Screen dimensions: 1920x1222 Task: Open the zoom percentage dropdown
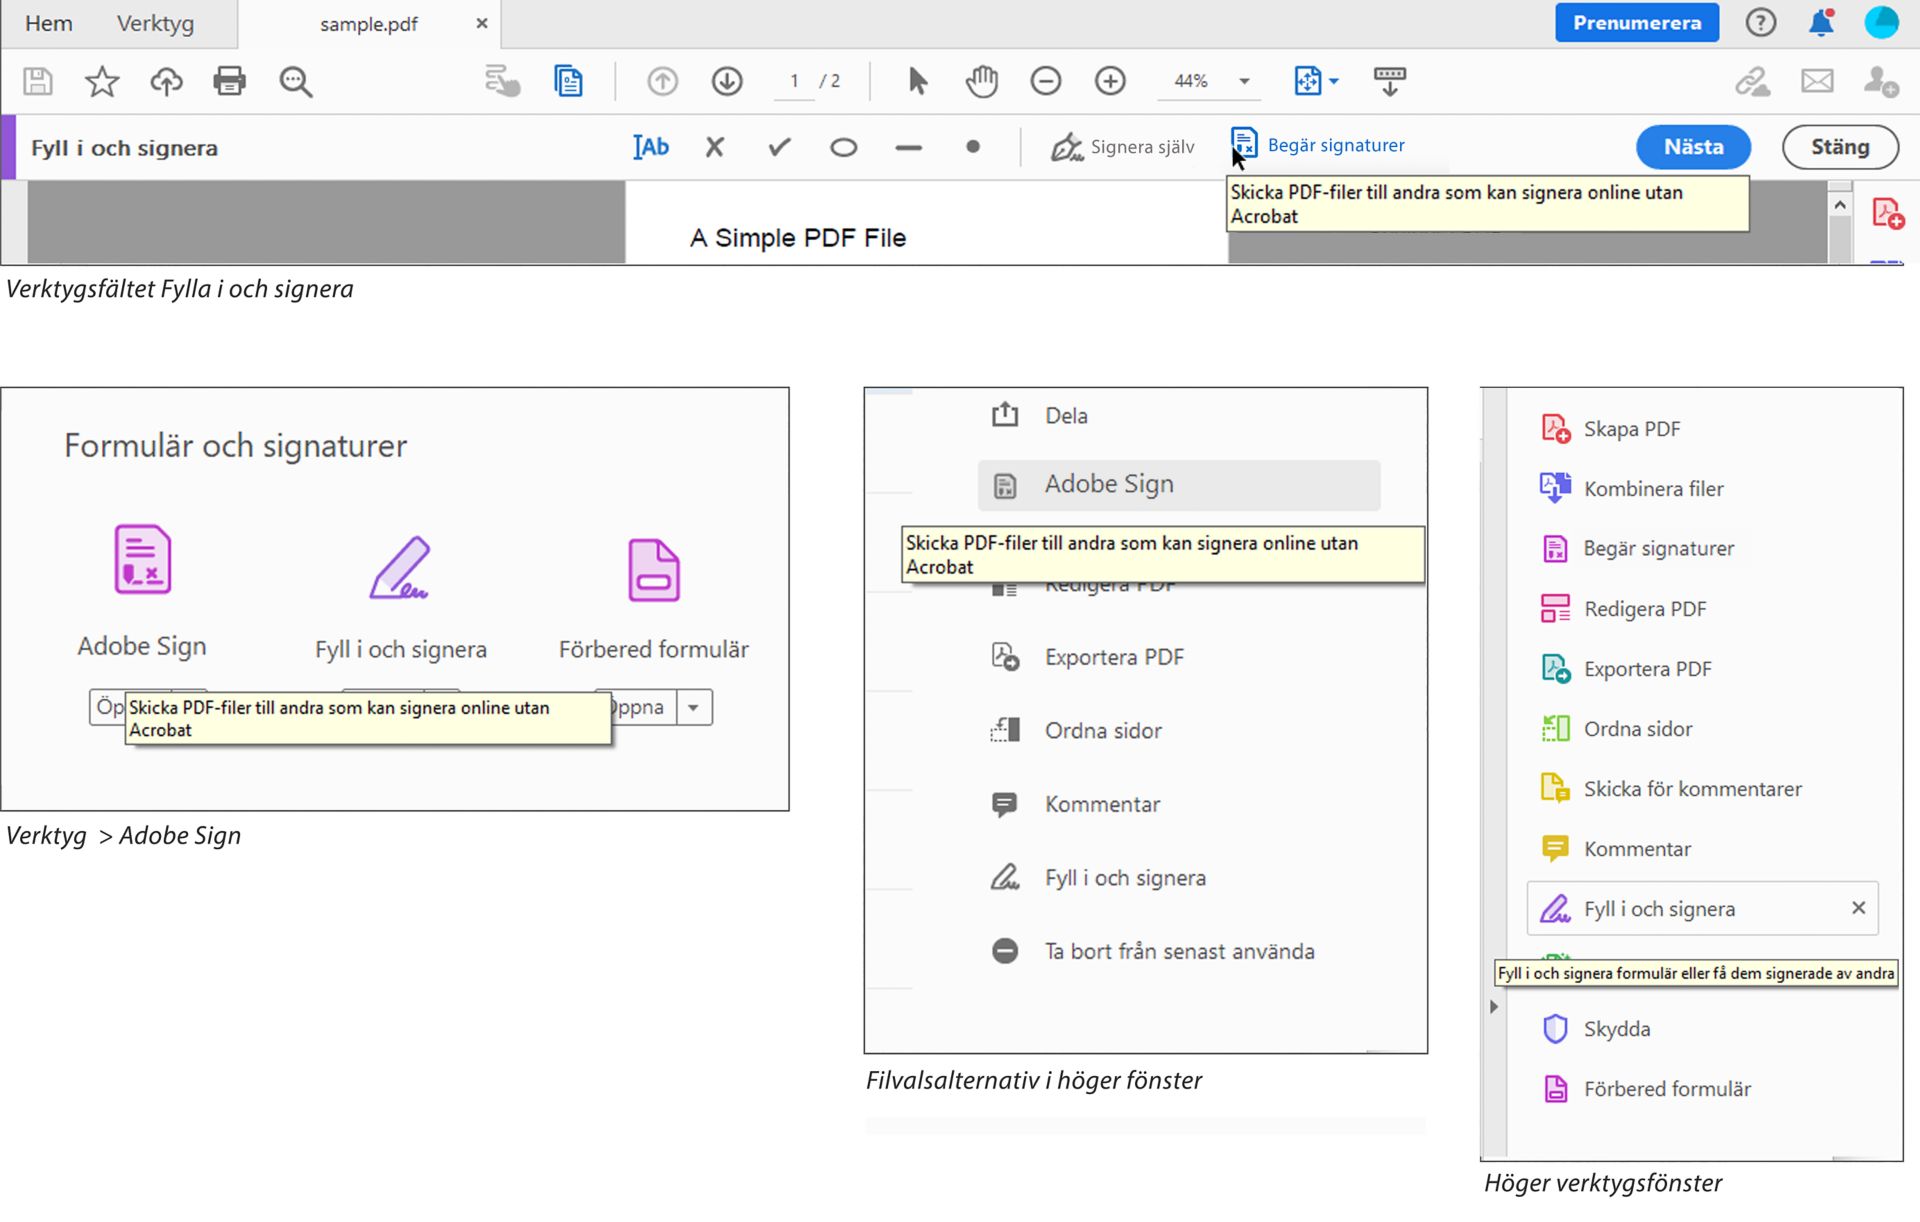1244,81
